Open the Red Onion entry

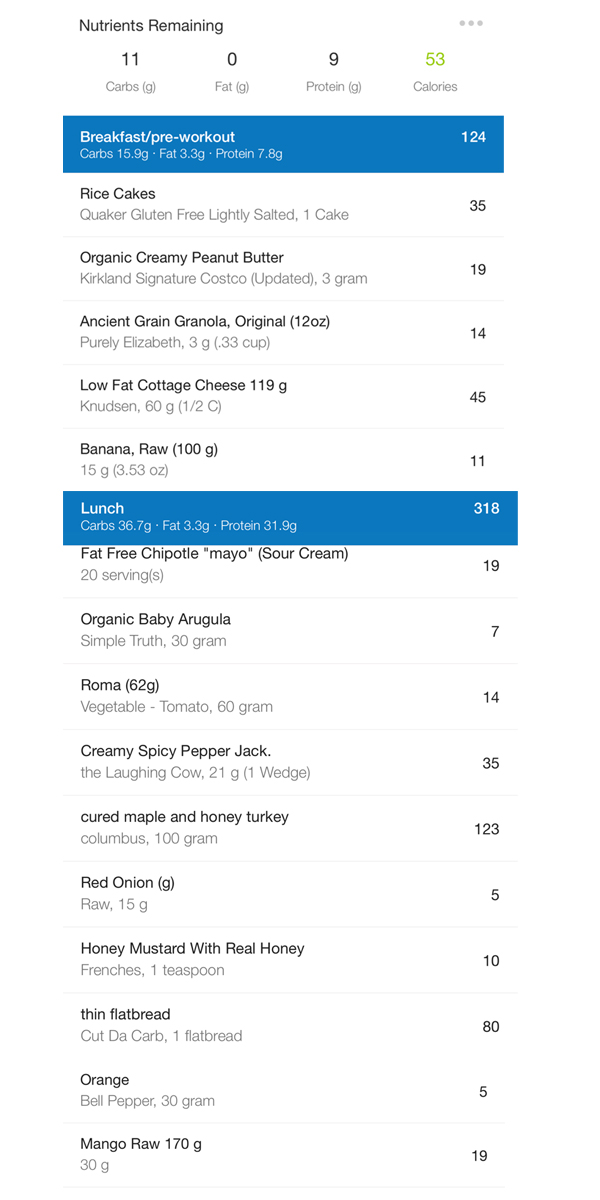click(290, 894)
